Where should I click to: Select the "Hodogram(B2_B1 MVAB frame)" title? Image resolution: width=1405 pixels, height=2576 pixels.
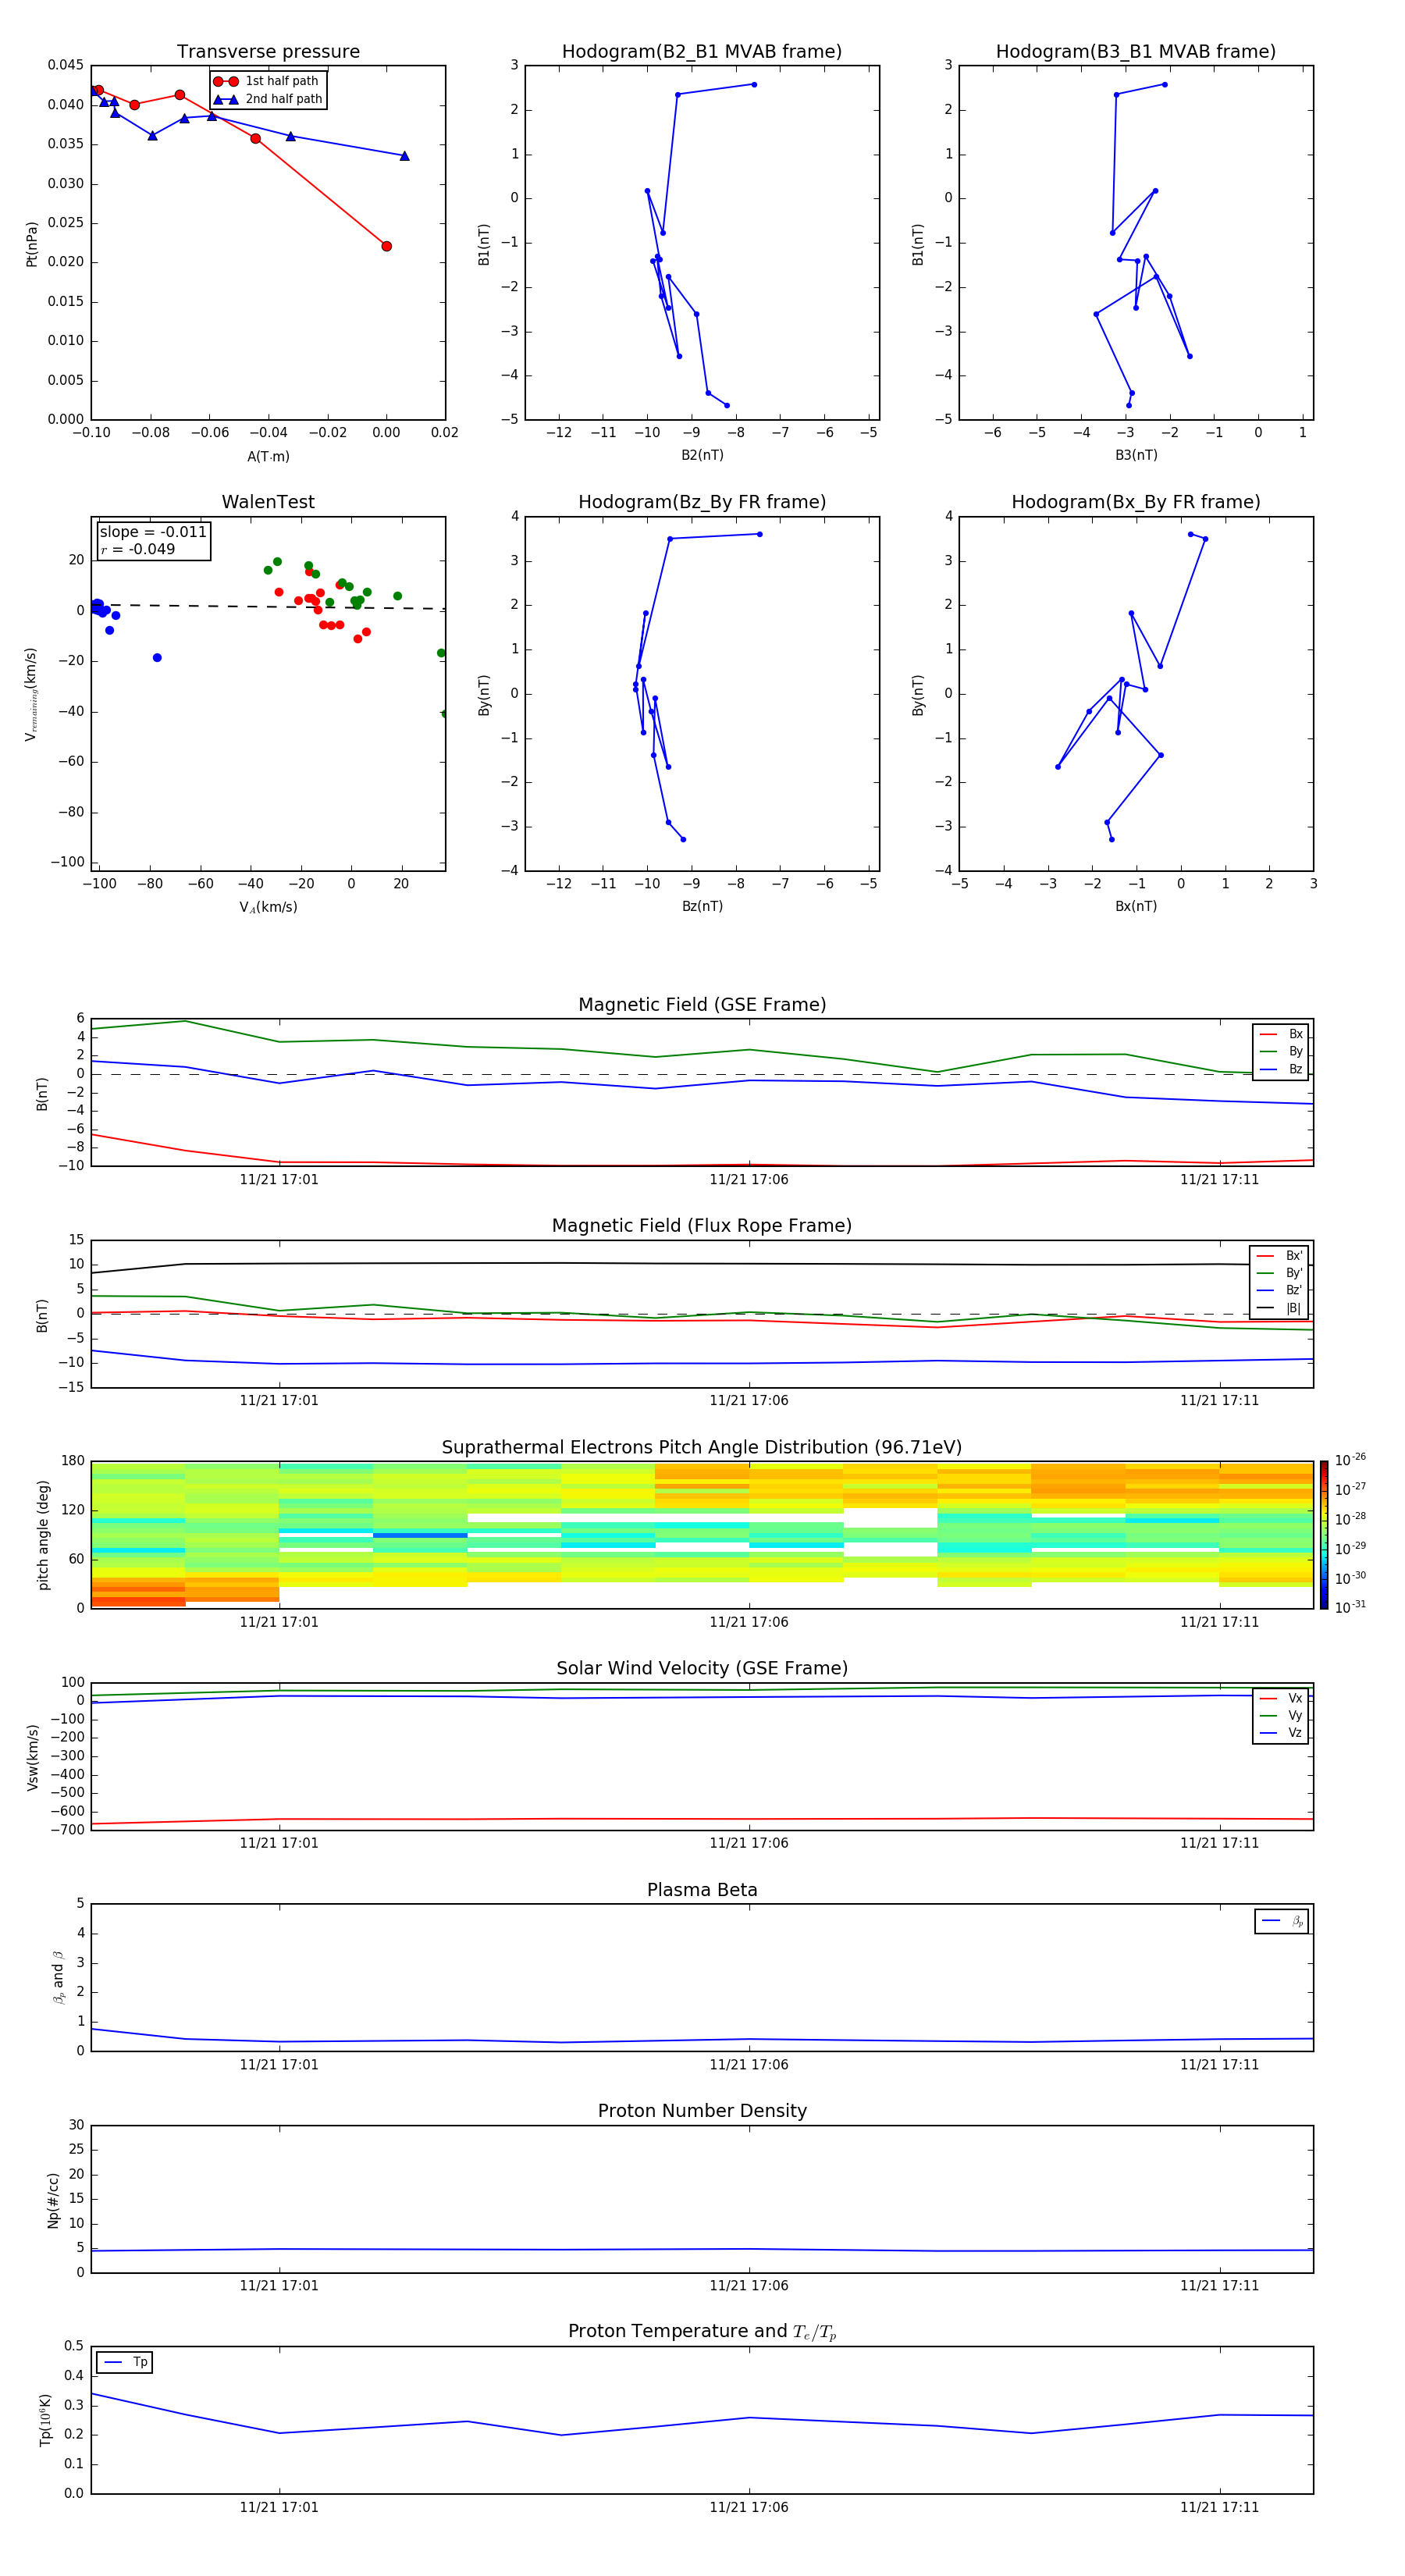pos(702,51)
